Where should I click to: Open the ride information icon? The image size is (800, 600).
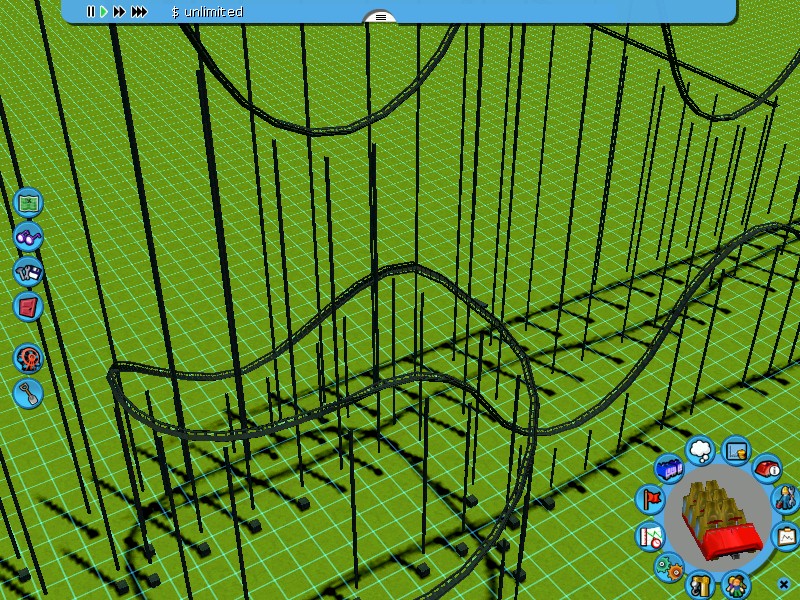[767, 468]
